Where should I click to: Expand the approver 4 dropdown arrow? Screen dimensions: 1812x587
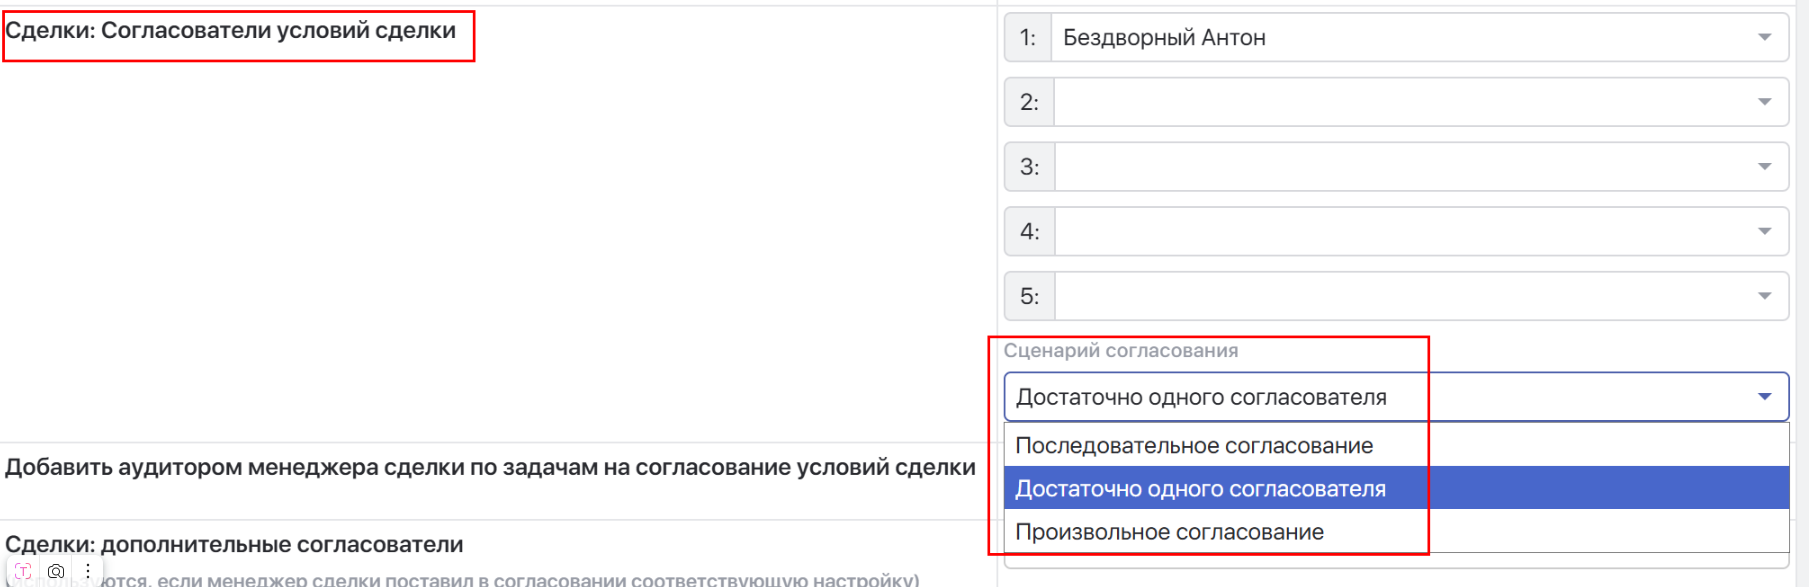click(1764, 232)
